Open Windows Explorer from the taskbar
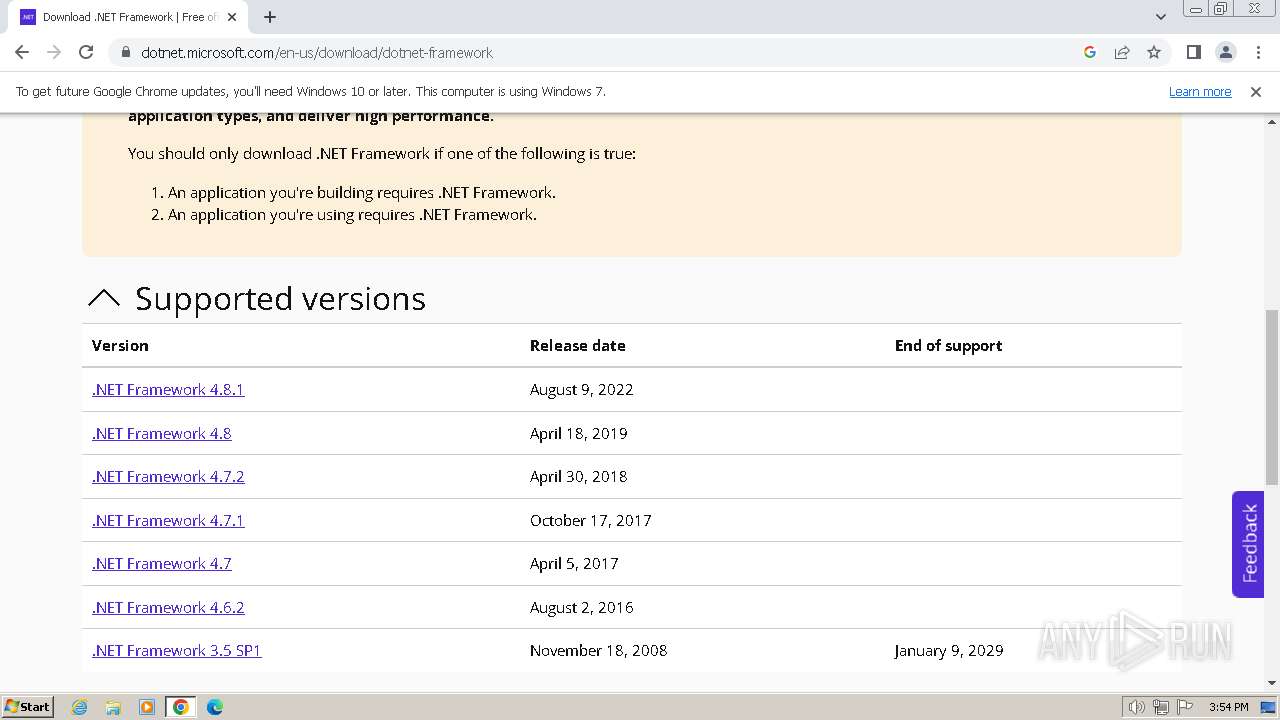Image resolution: width=1280 pixels, height=720 pixels. click(x=113, y=707)
